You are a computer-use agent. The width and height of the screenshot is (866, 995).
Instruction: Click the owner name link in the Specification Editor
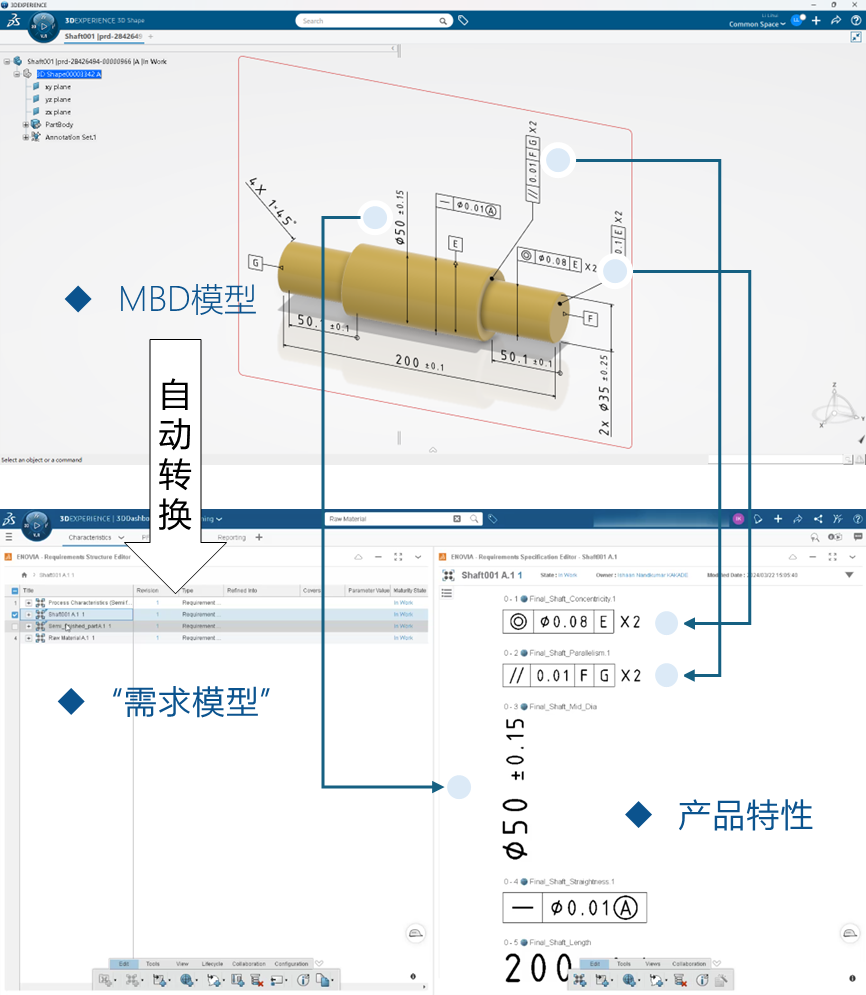(652, 576)
